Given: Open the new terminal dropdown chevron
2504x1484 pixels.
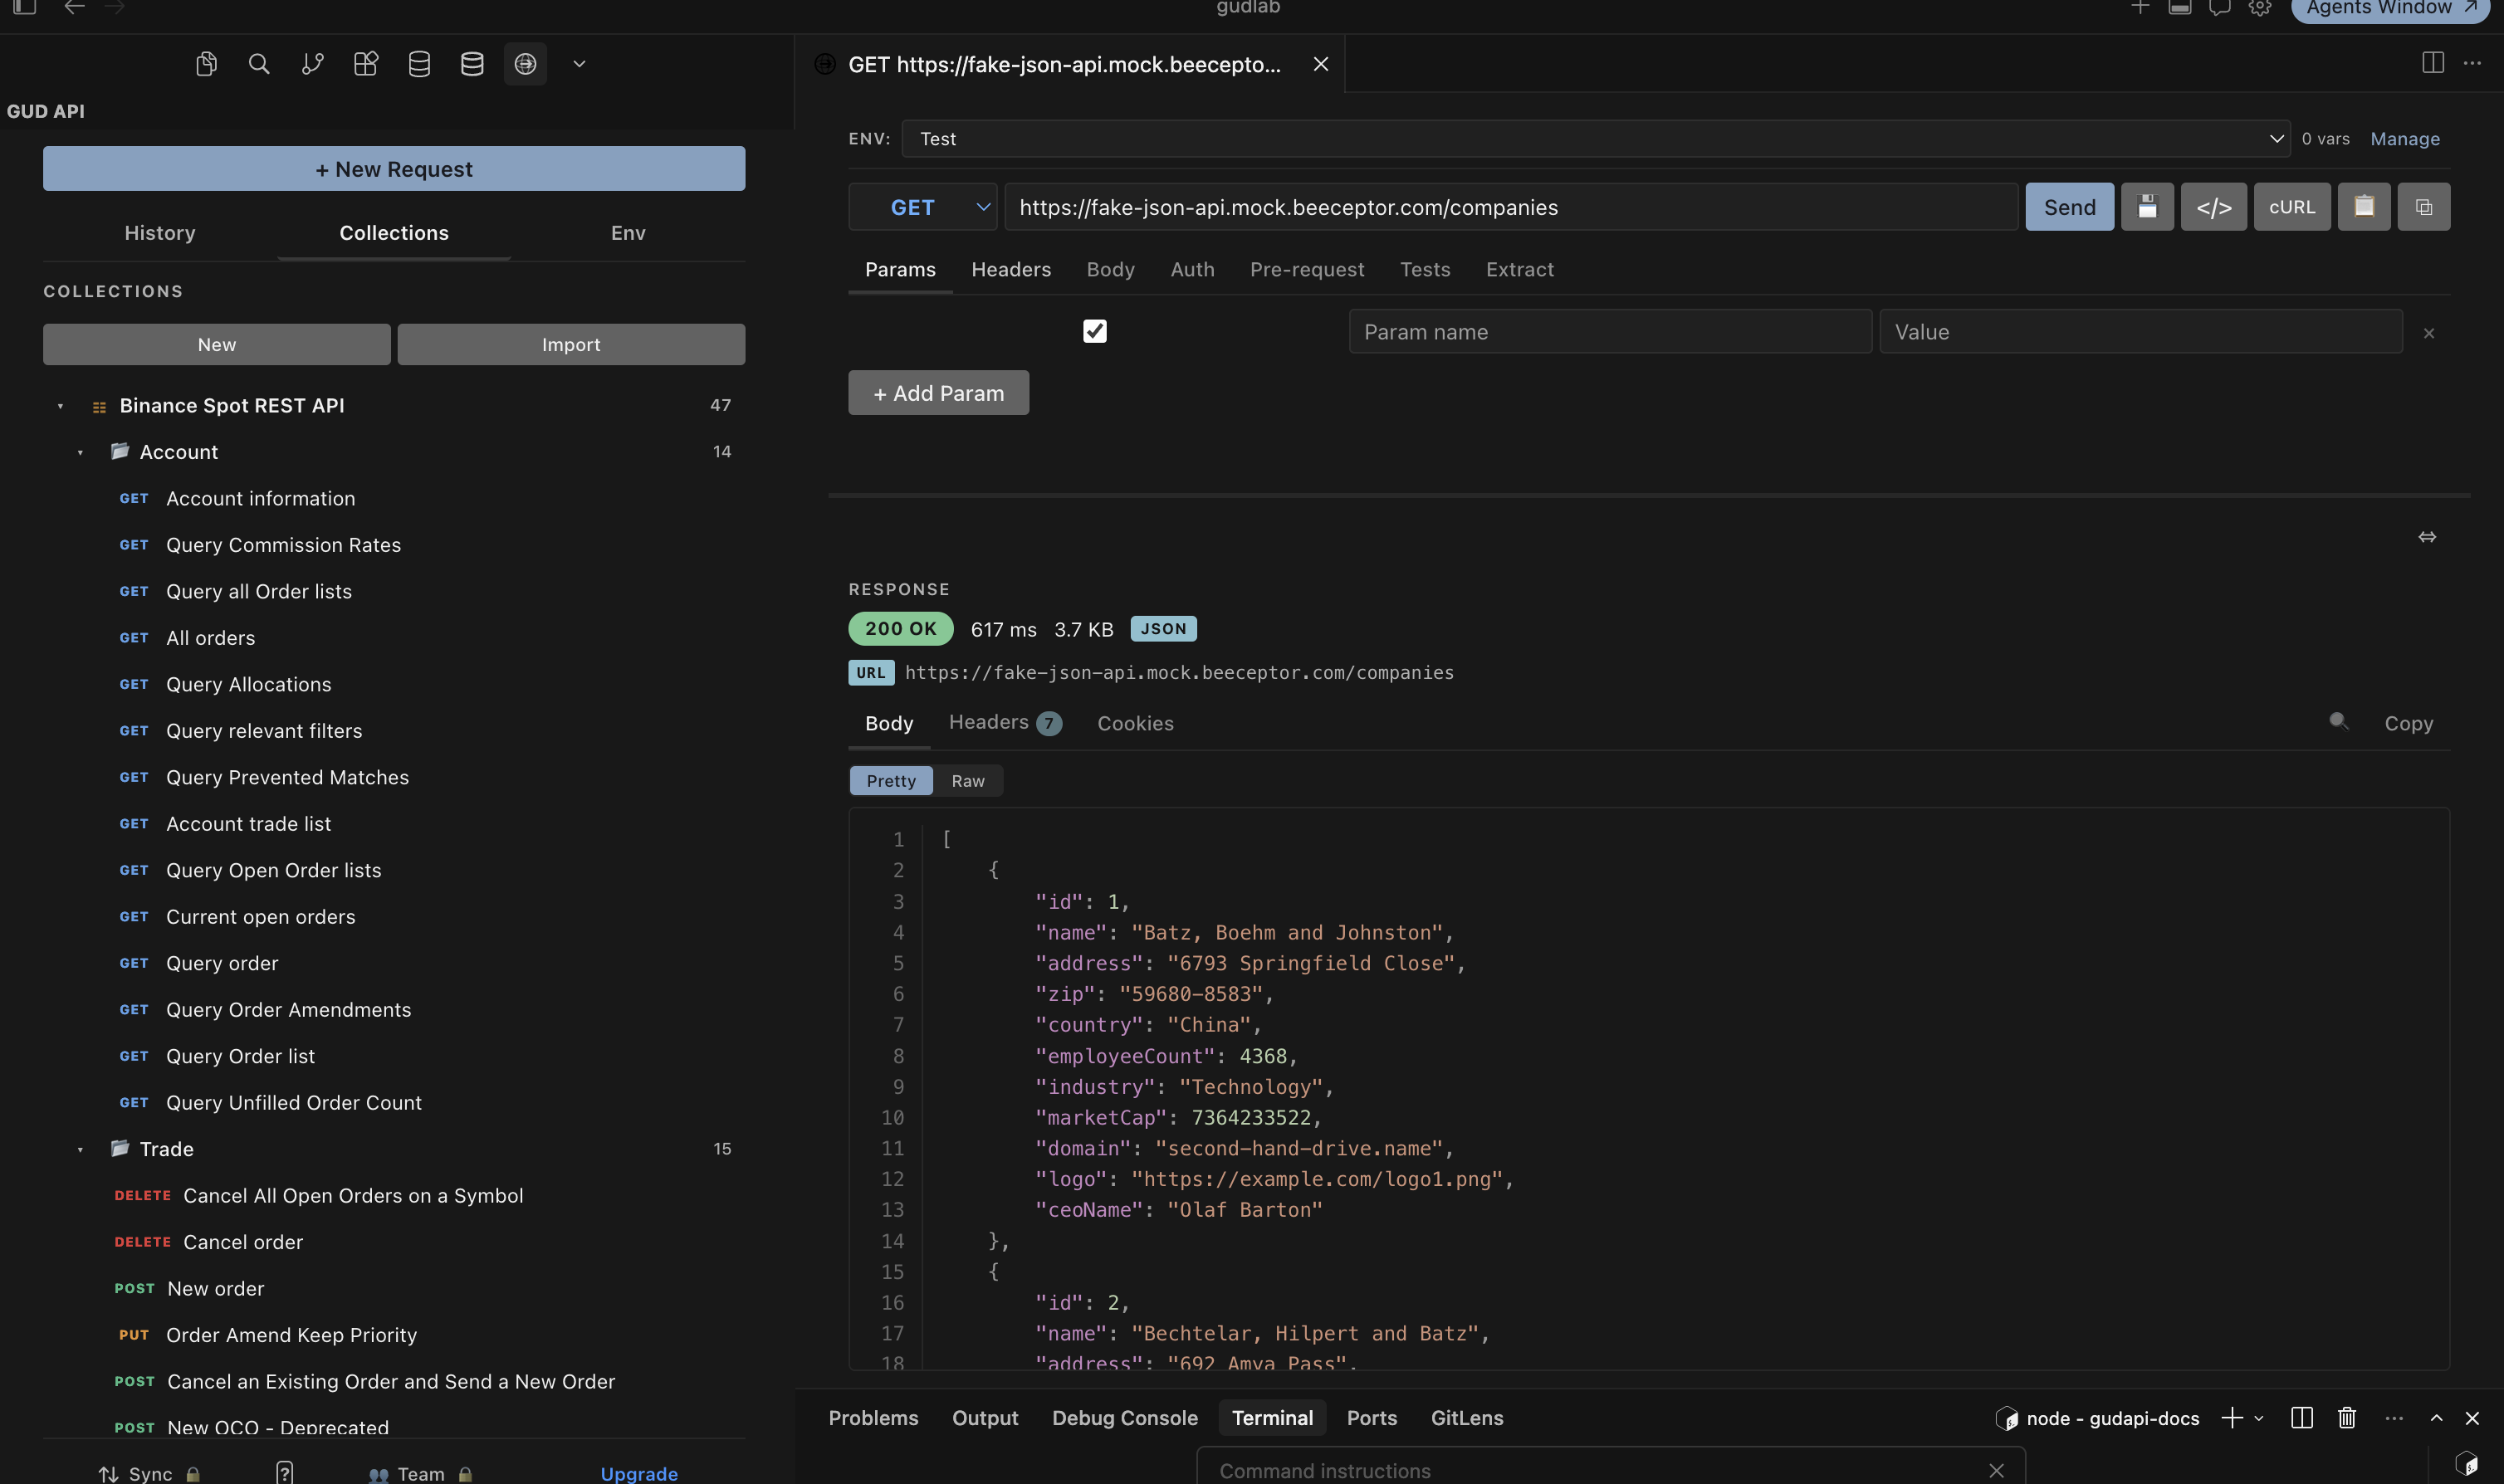Looking at the screenshot, I should 2259,1418.
